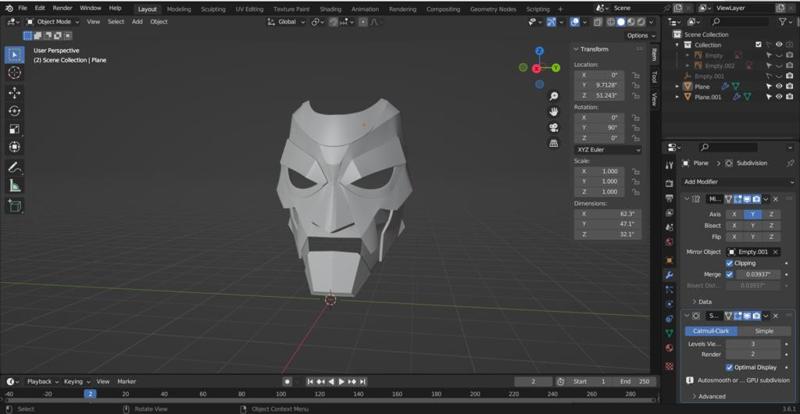800x414 pixels.
Task: Open the Material properties tab icon
Action: [x=669, y=348]
